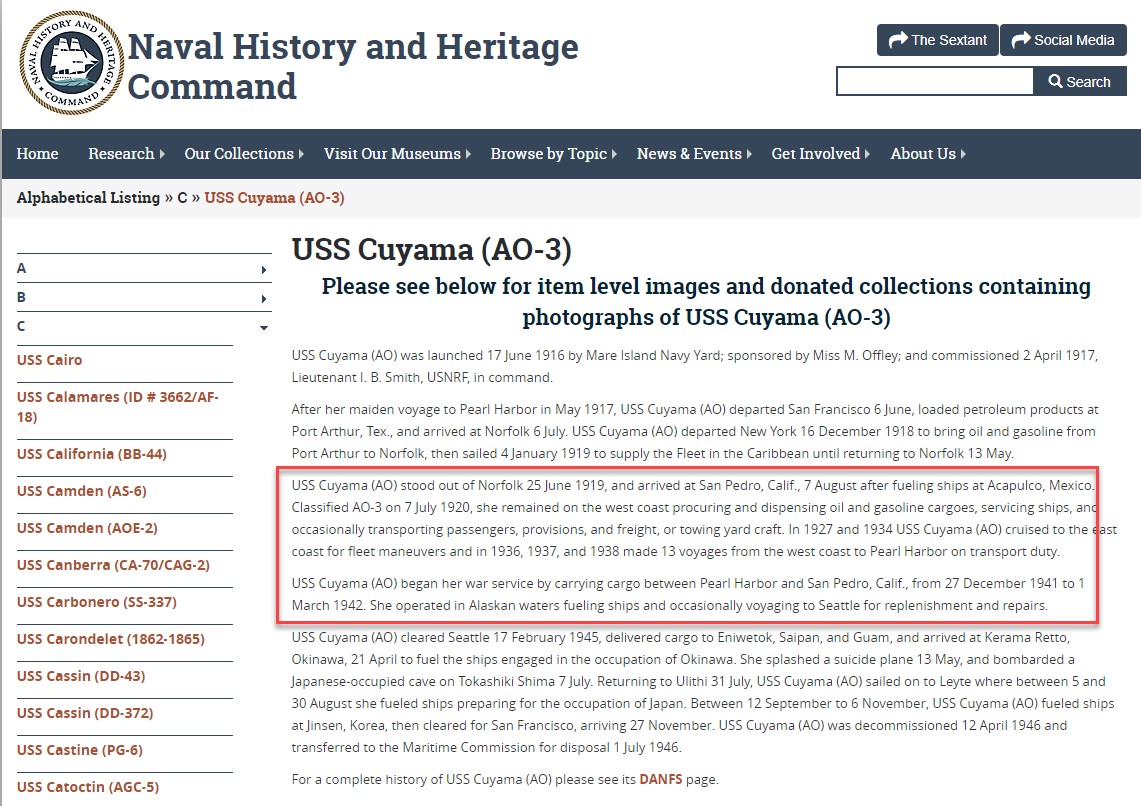Collapse the letter C sidebar section

(143, 327)
